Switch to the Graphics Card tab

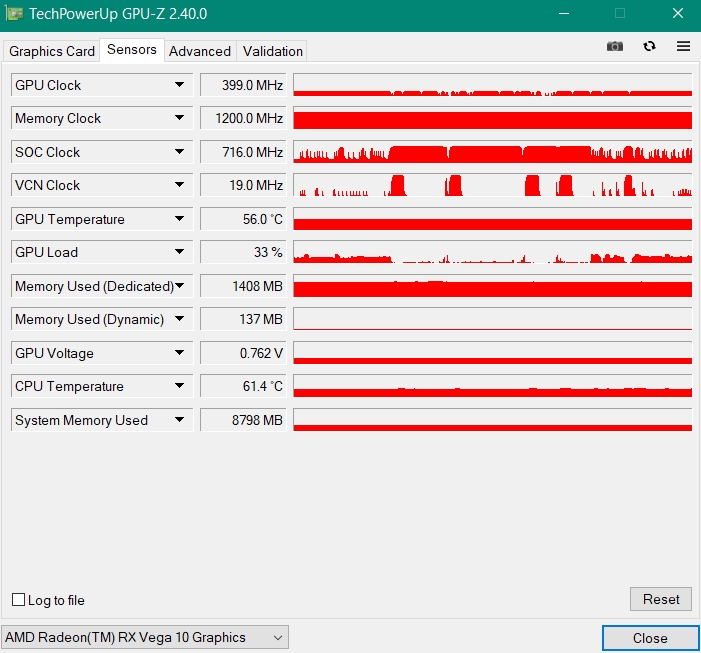pyautogui.click(x=52, y=51)
